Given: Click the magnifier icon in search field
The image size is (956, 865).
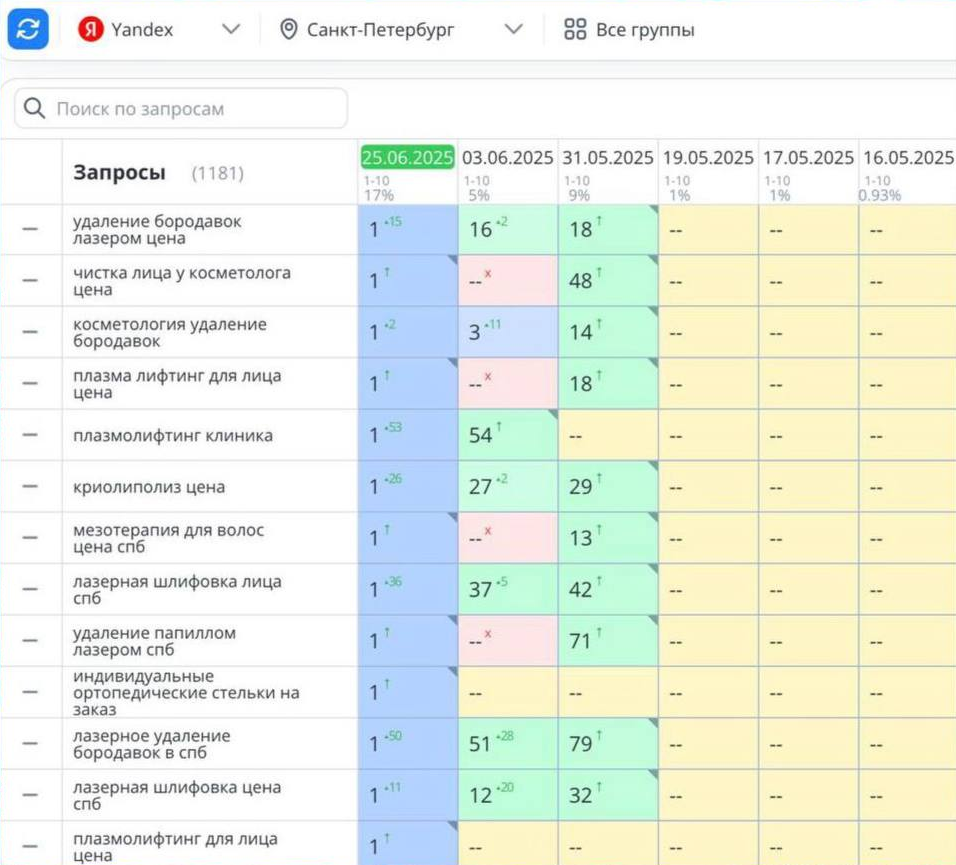Looking at the screenshot, I should point(34,109).
